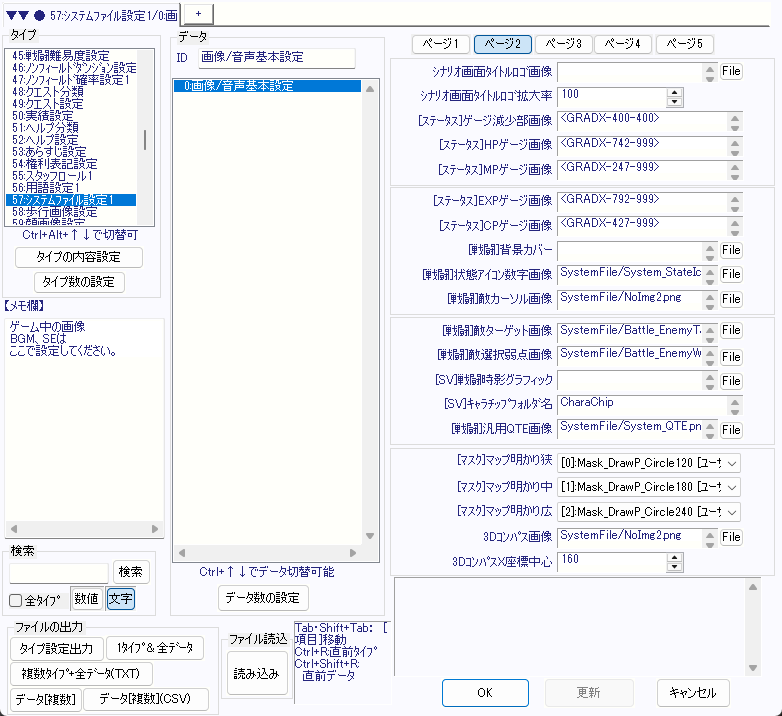
Task: Open the [マスク]マップ明かり狭 dropdown
Action: [x=733, y=462]
